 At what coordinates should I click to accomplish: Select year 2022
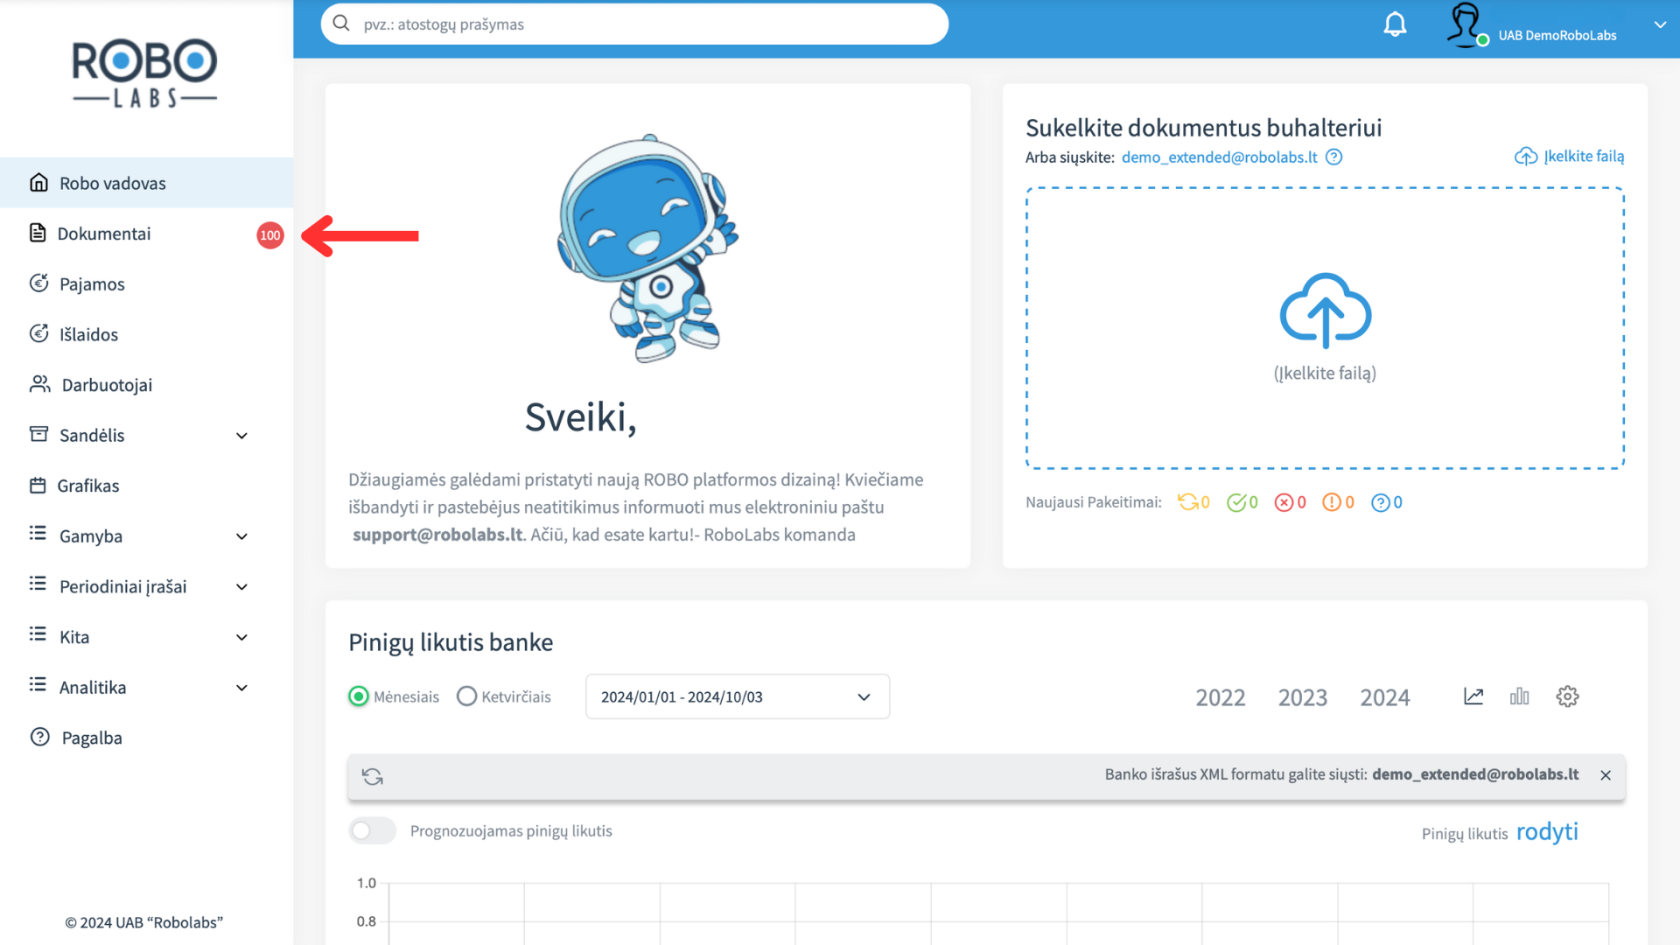(1220, 697)
